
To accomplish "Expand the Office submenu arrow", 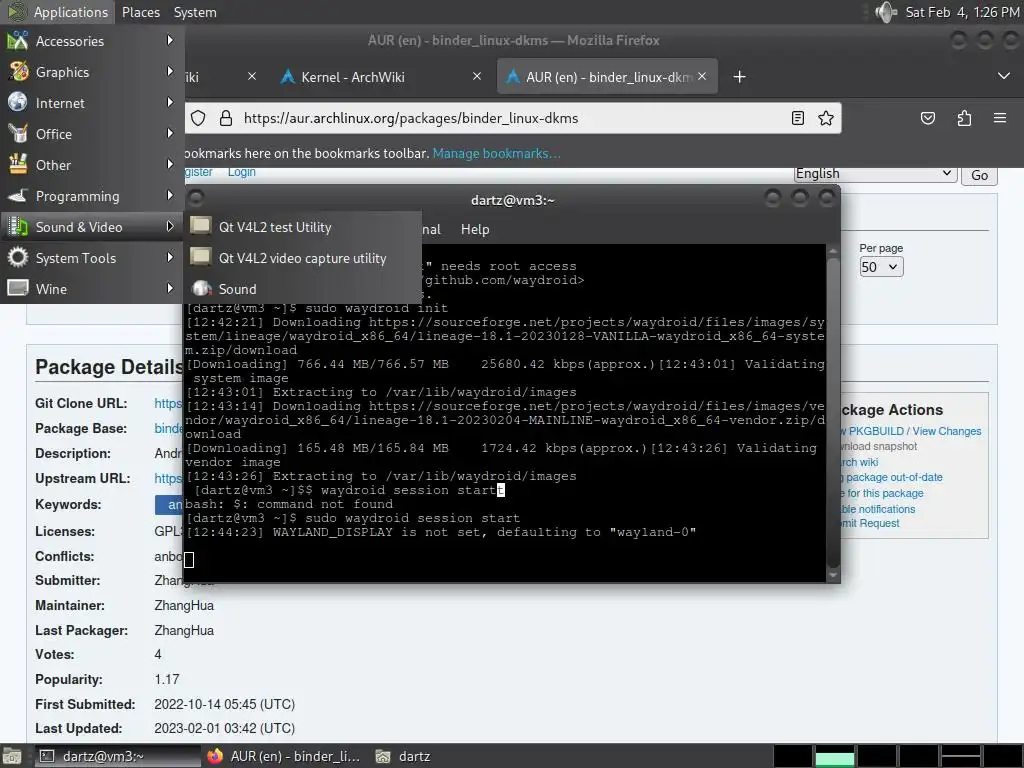I will pos(170,133).
